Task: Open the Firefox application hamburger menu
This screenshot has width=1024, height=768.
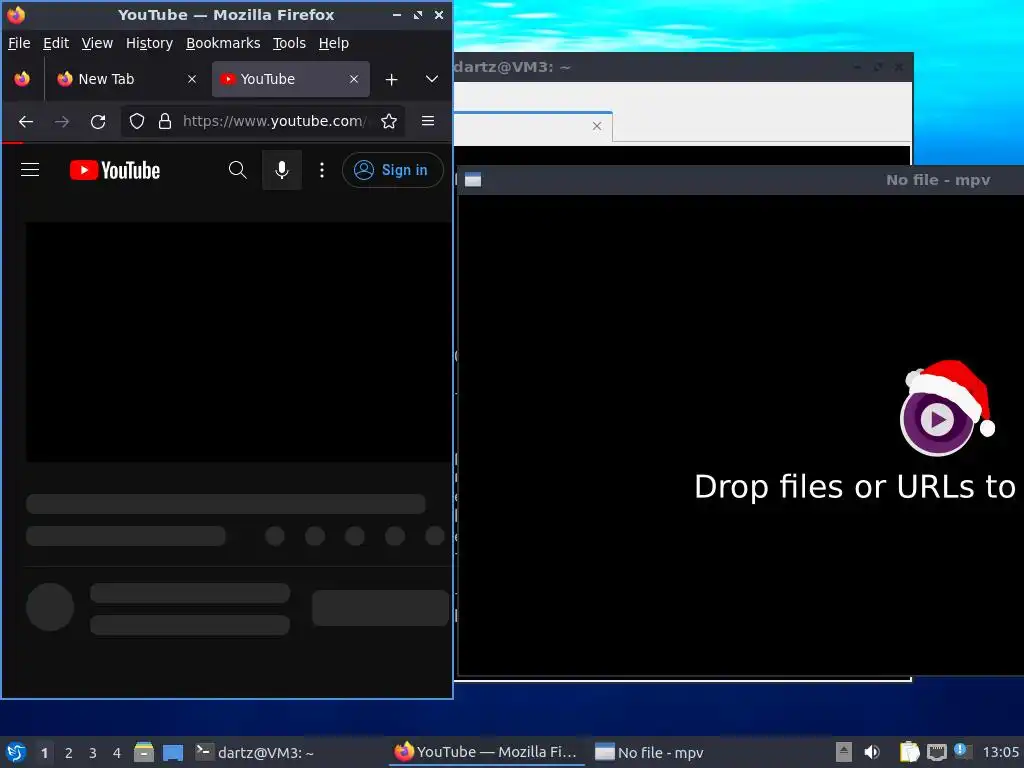Action: pos(428,121)
